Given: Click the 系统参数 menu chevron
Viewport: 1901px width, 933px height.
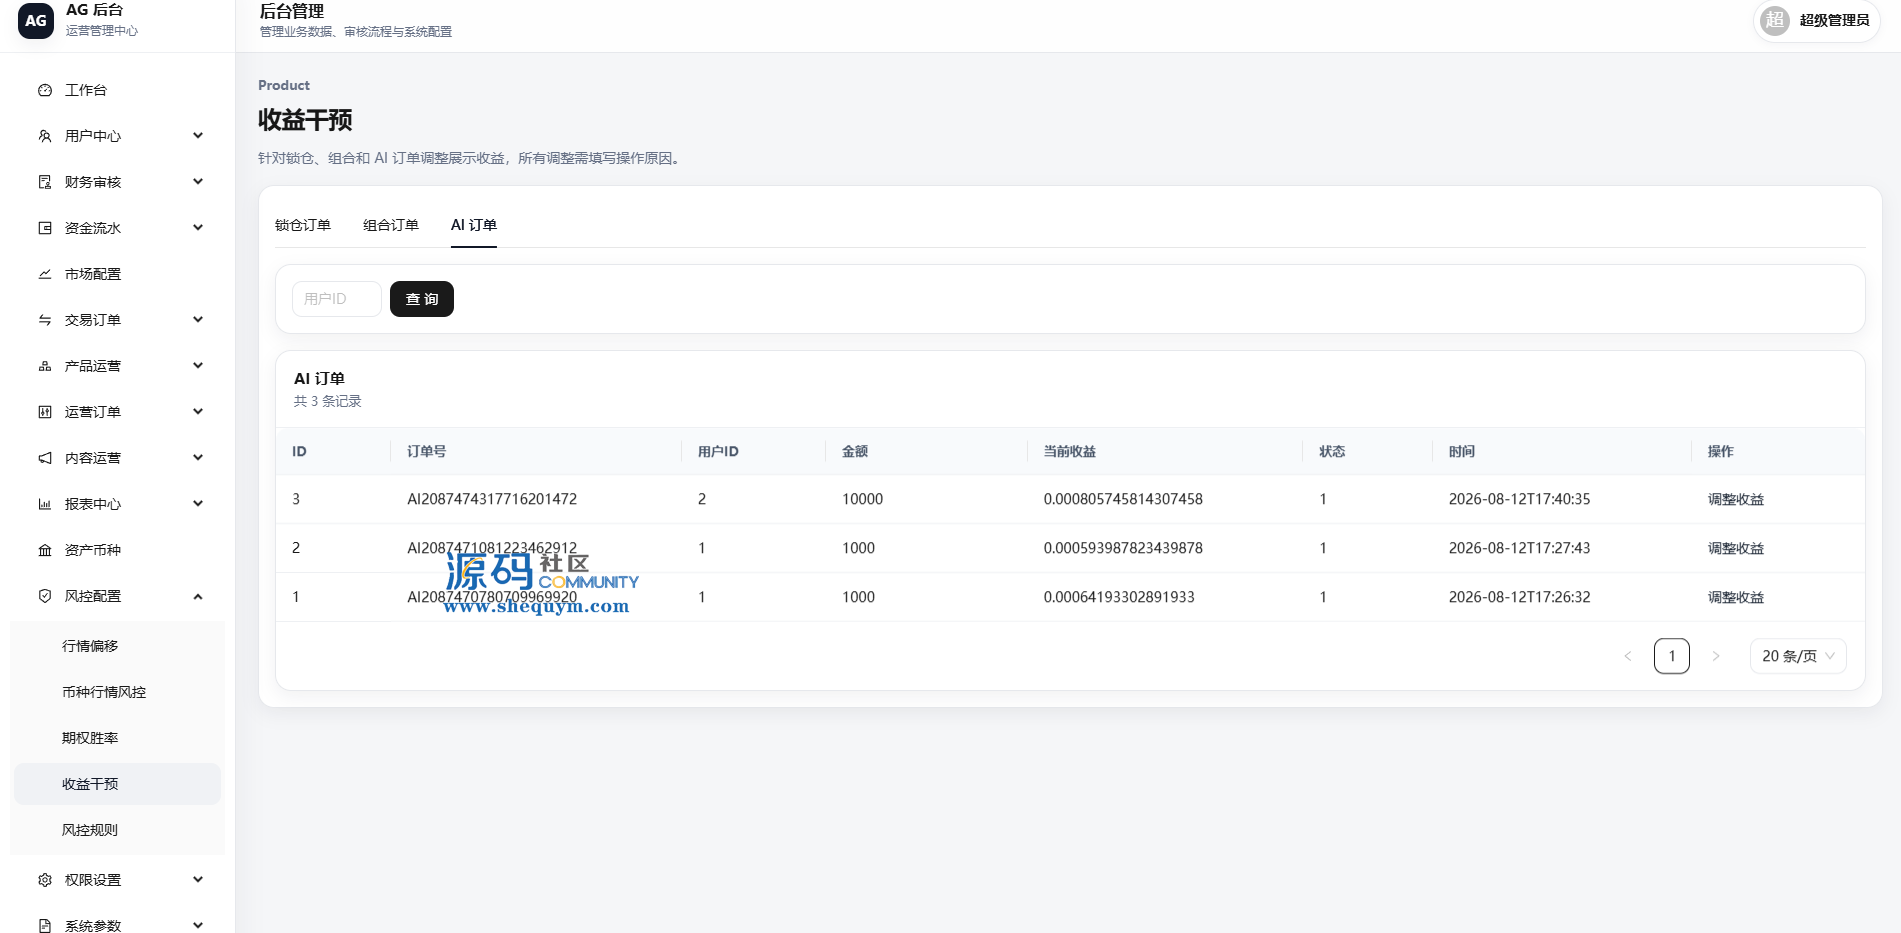Looking at the screenshot, I should pyautogui.click(x=198, y=926).
